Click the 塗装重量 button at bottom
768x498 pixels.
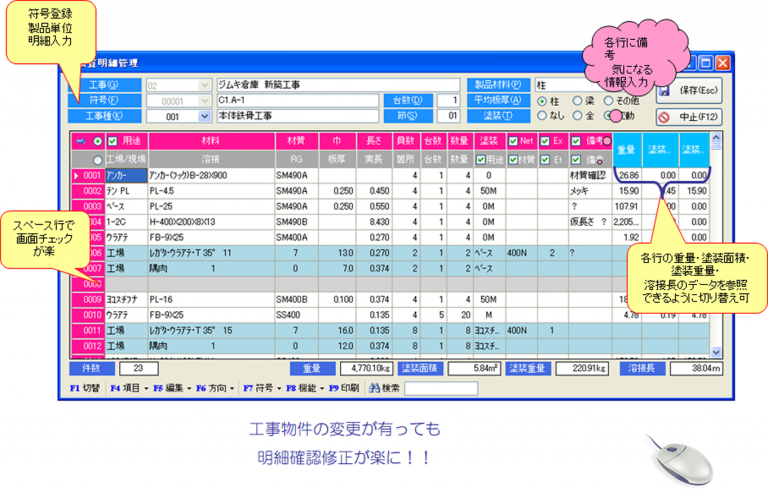point(528,368)
